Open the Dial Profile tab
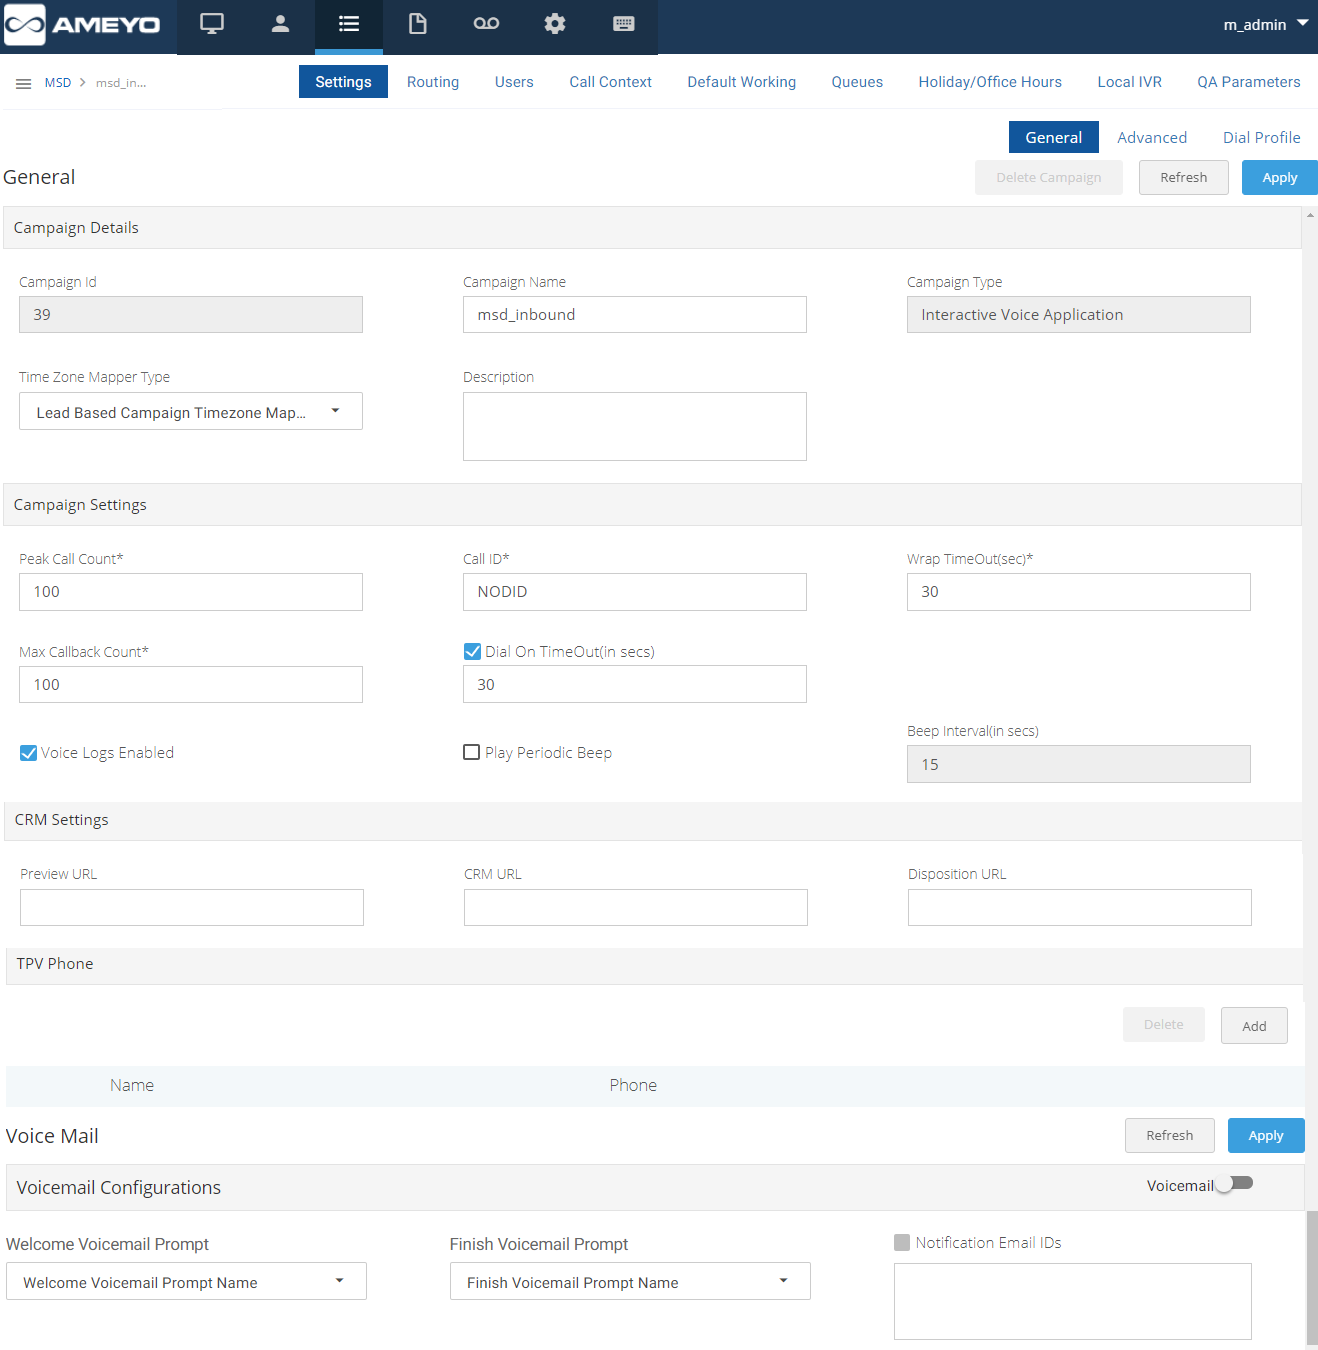 coord(1261,137)
